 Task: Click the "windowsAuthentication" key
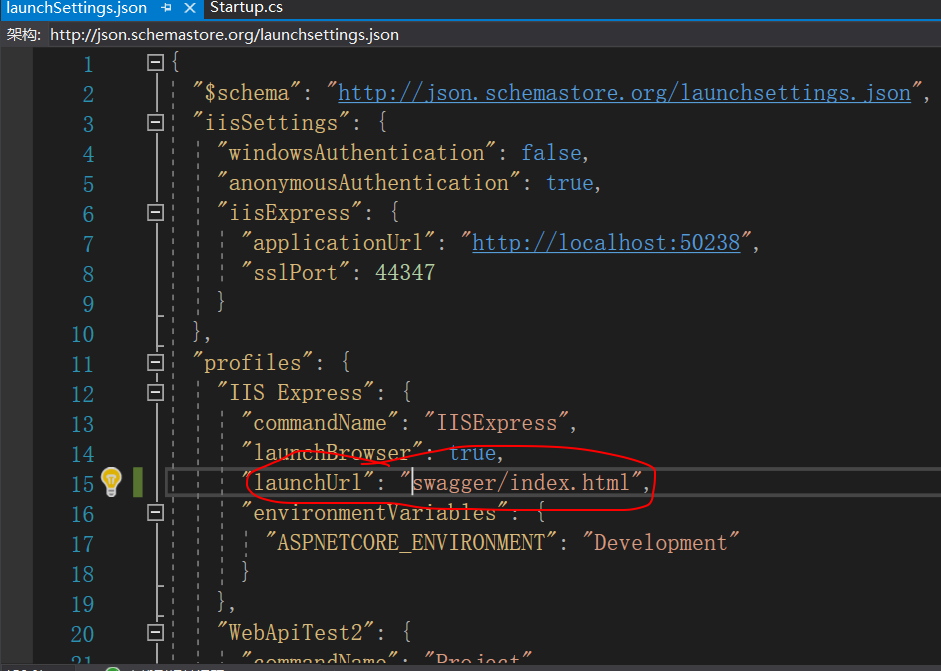tap(356, 152)
